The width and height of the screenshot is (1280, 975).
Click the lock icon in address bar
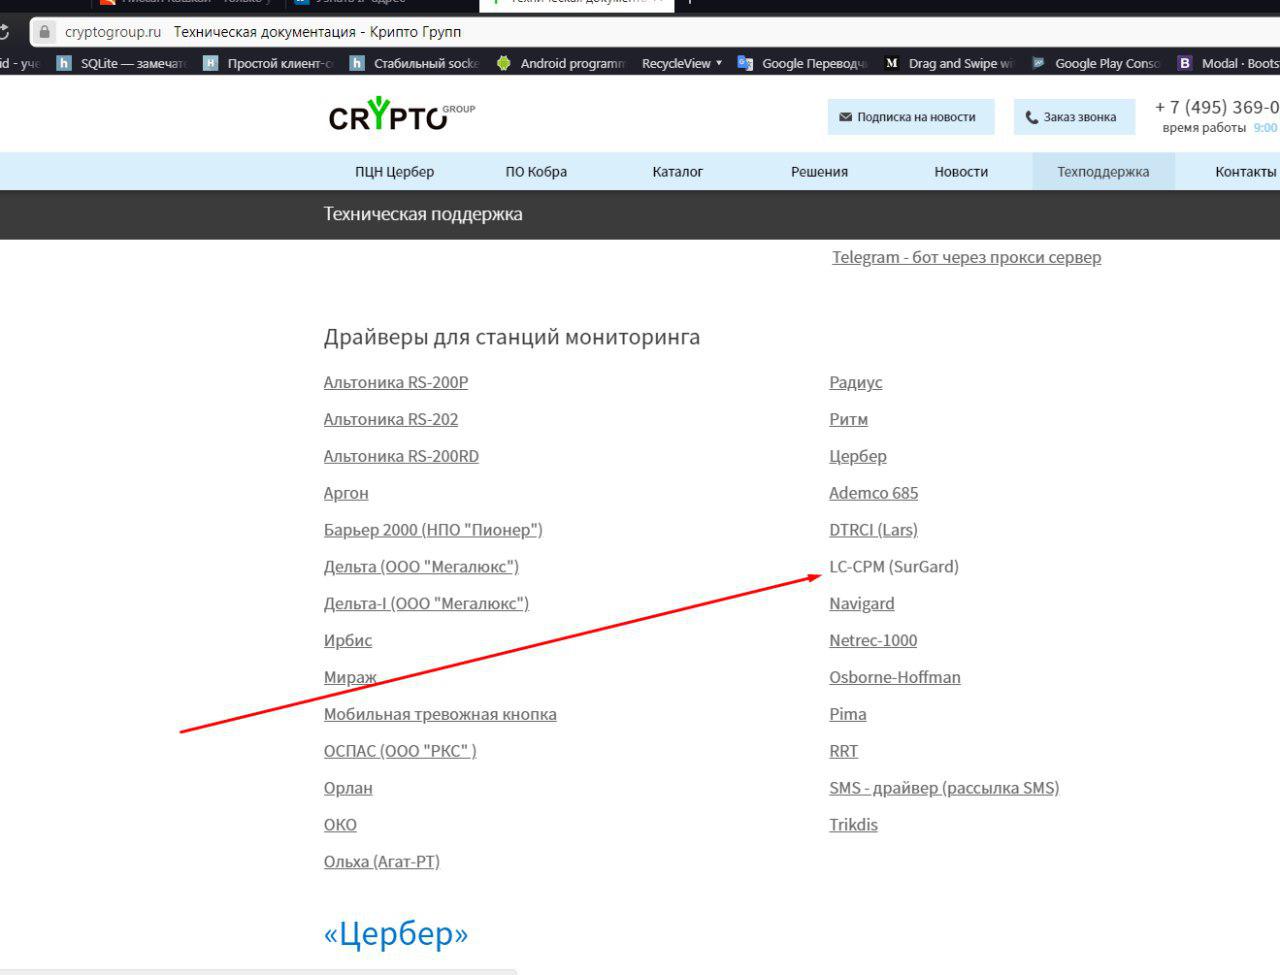pyautogui.click(x=44, y=32)
